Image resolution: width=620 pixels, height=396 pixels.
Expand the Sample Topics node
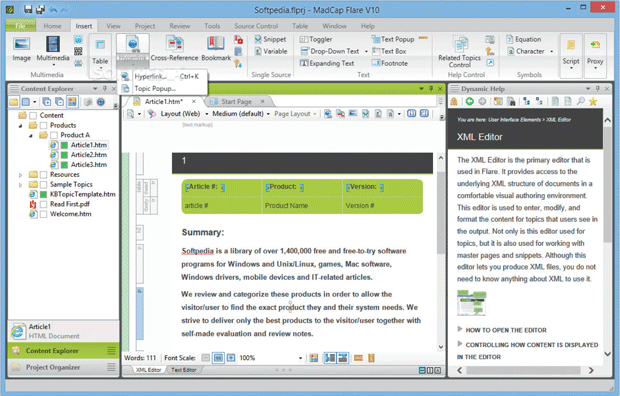21,184
